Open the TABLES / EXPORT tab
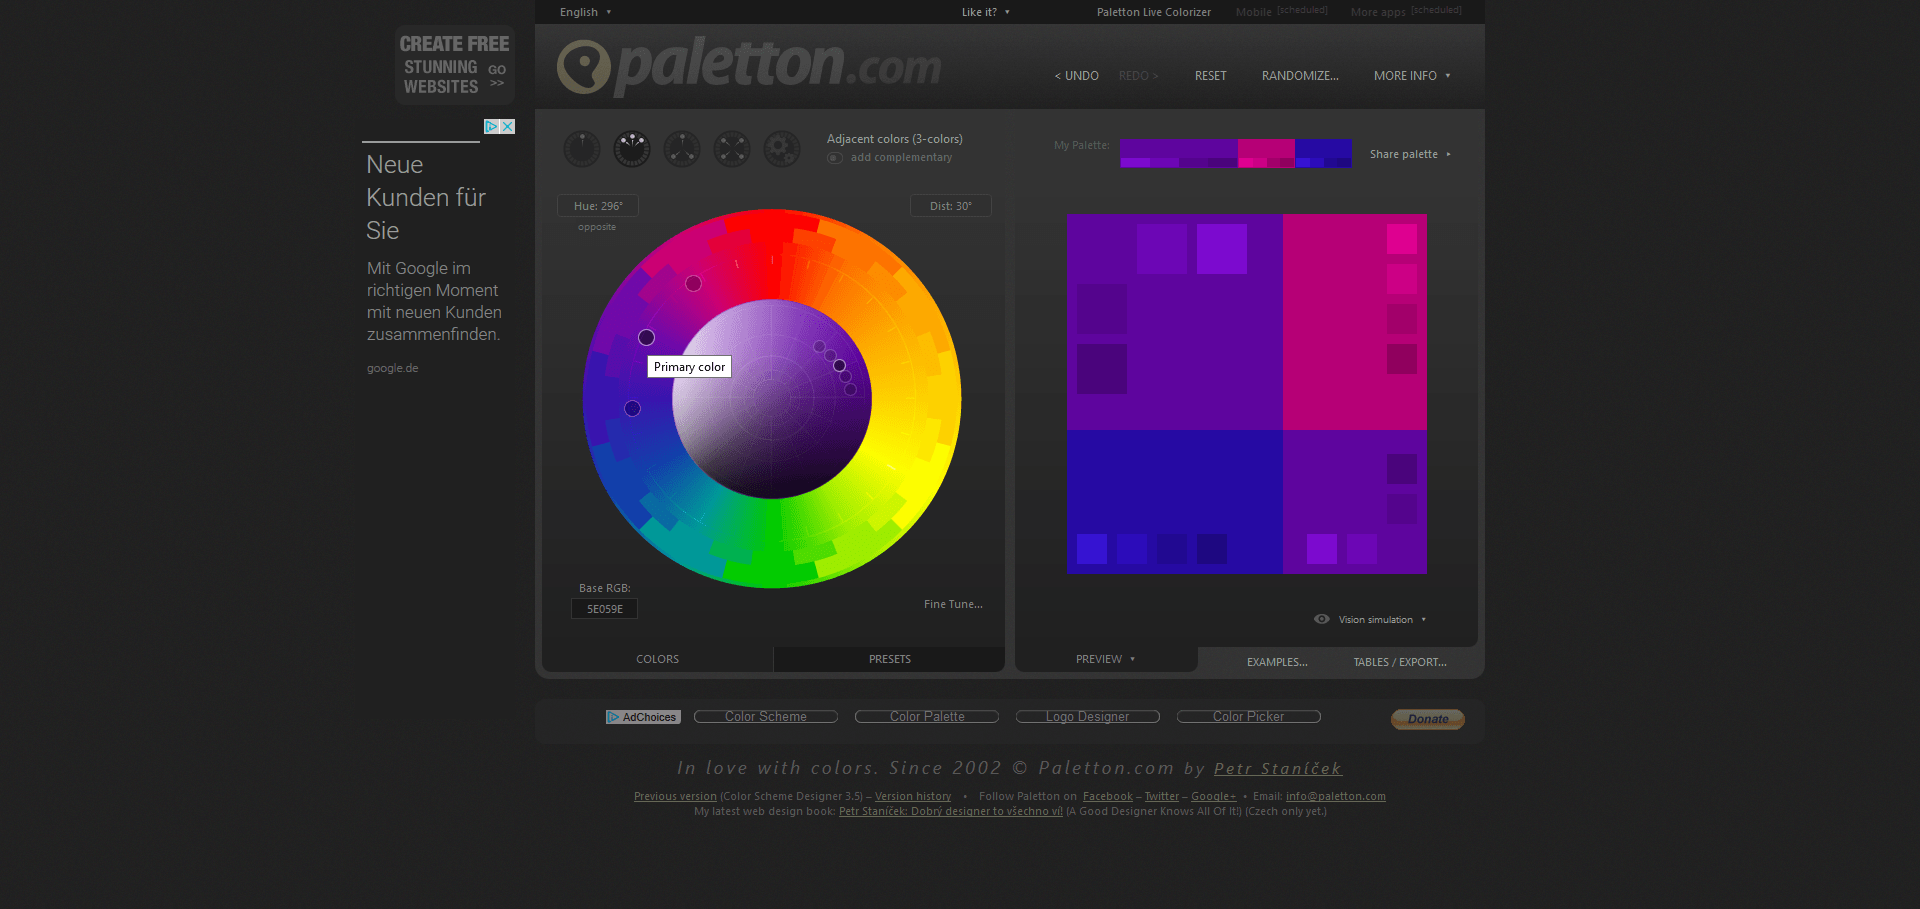This screenshot has height=909, width=1920. (x=1400, y=662)
